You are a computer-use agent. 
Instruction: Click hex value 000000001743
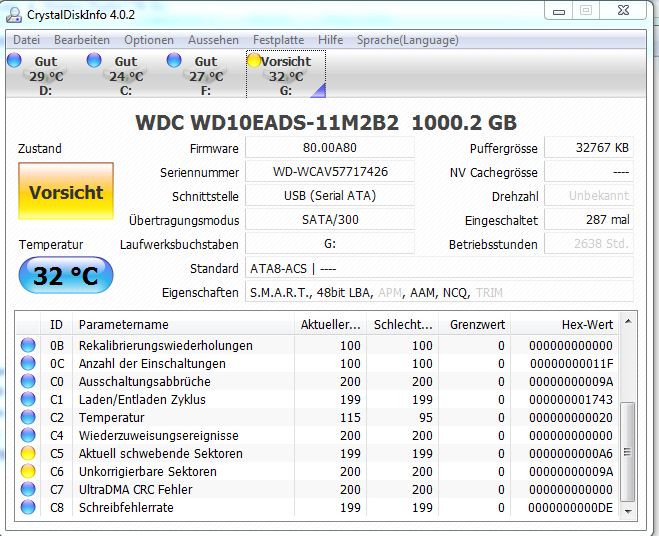click(x=571, y=399)
